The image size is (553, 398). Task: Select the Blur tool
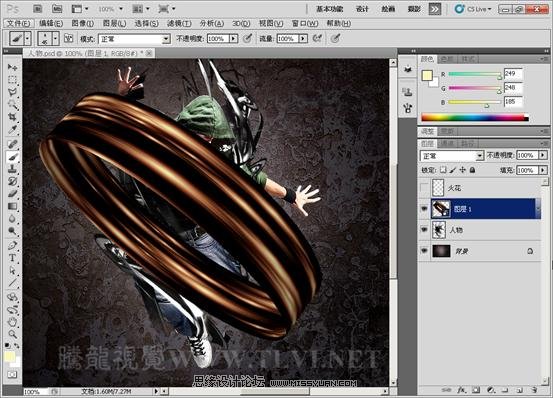(12, 219)
